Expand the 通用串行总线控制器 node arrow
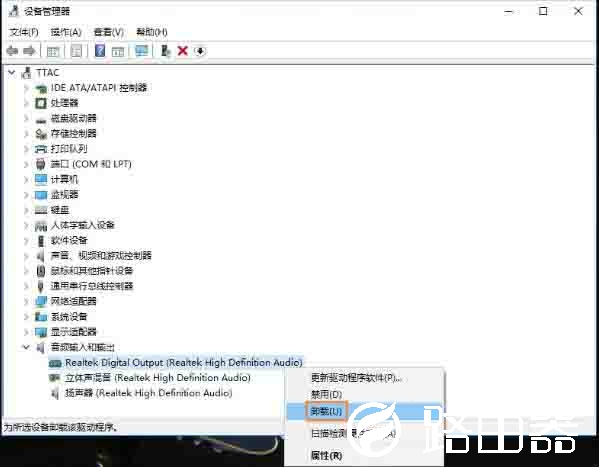 [x=26, y=286]
